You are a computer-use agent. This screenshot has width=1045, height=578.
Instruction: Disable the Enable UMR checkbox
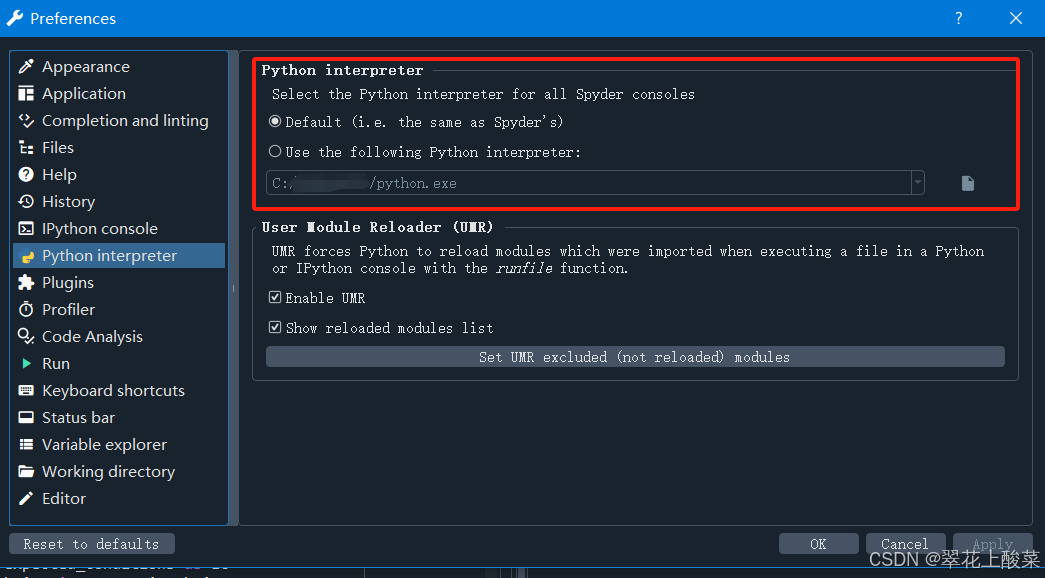[275, 298]
